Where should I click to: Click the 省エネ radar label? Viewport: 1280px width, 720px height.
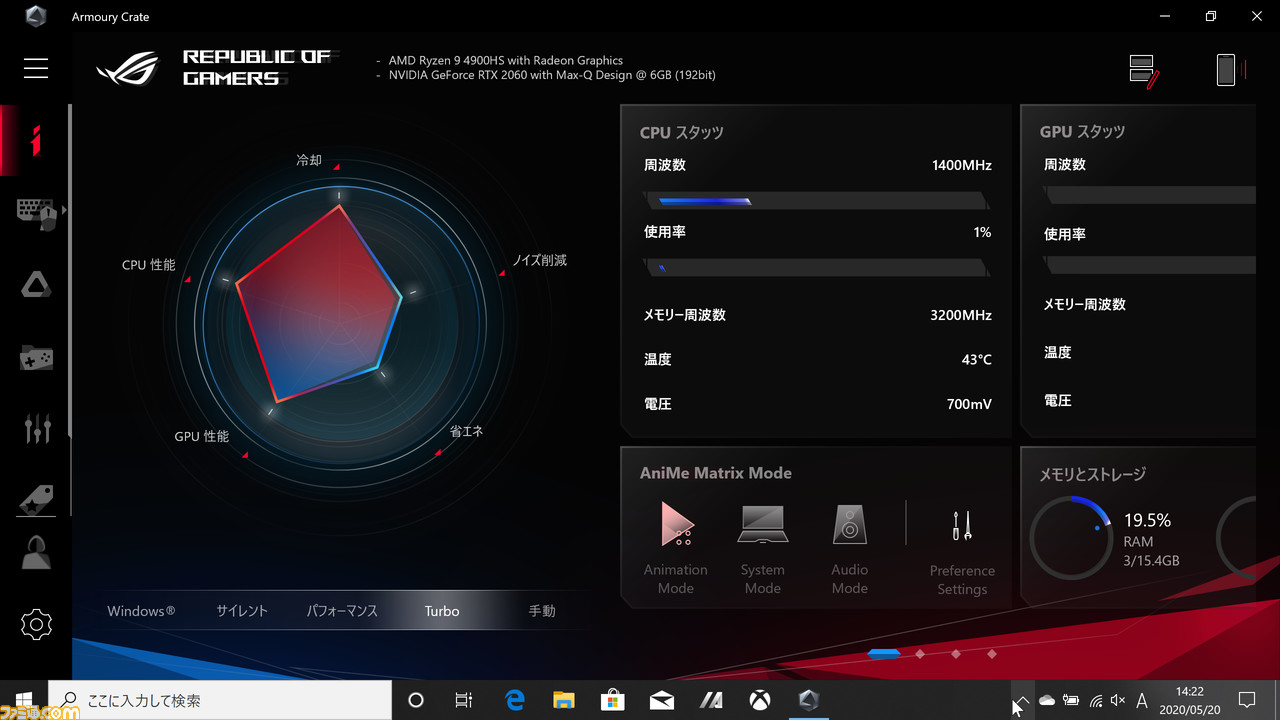[466, 431]
